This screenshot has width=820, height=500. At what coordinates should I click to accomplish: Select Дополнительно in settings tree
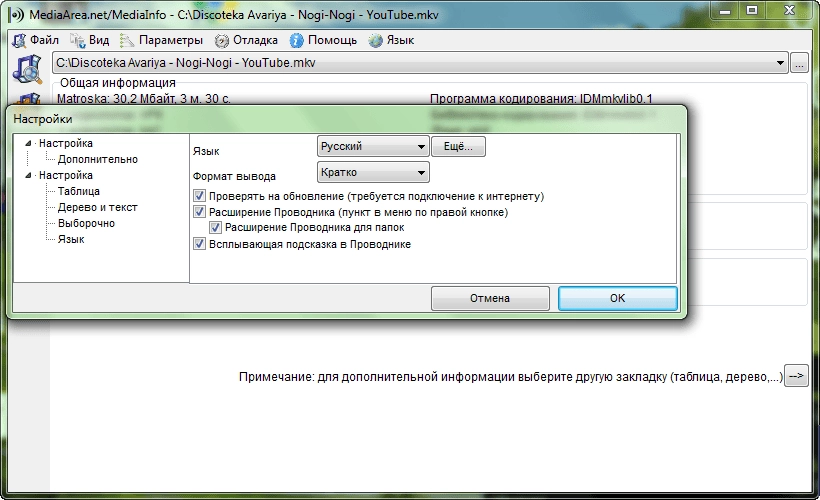98,160
